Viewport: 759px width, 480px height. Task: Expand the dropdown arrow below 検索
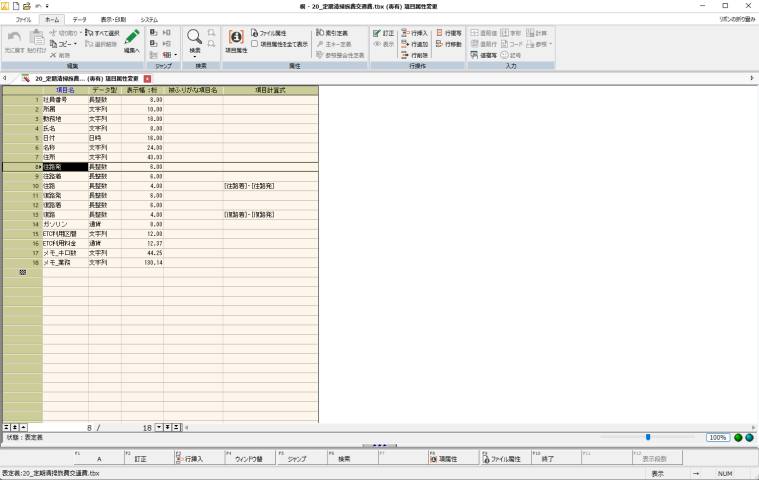pos(195,57)
